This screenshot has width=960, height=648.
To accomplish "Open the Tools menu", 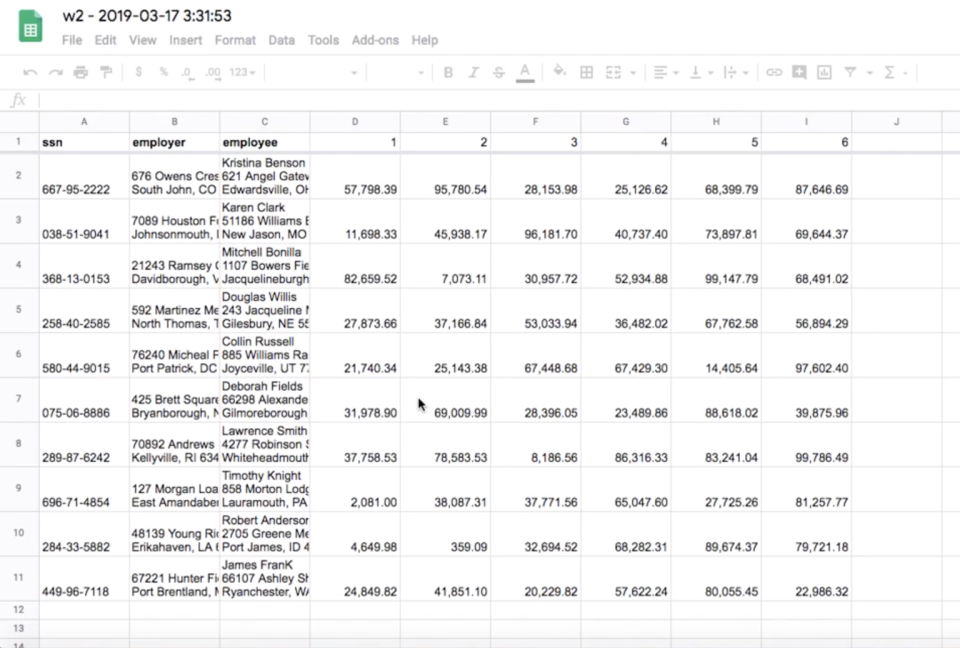I will [323, 40].
